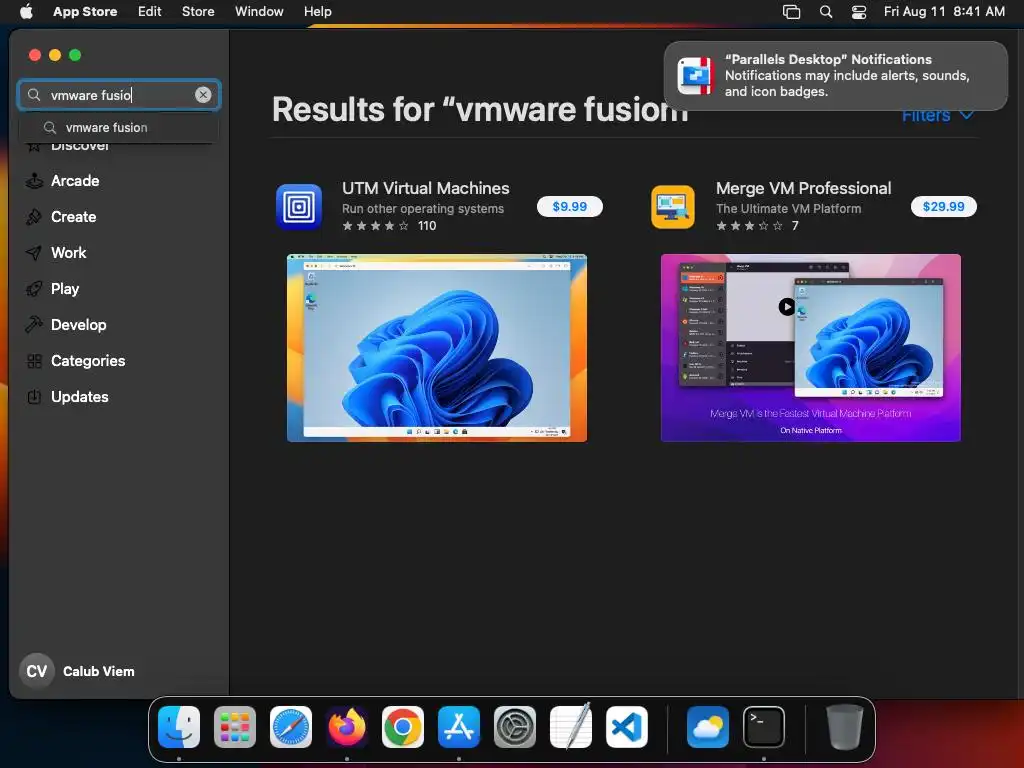Open the Merge VM Professional app icon
The height and width of the screenshot is (768, 1024).
673,207
